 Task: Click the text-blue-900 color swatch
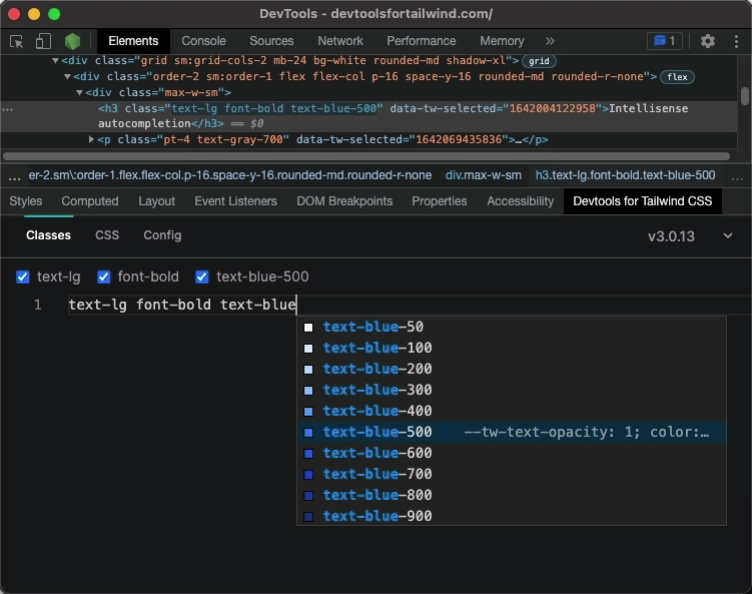(x=308, y=517)
